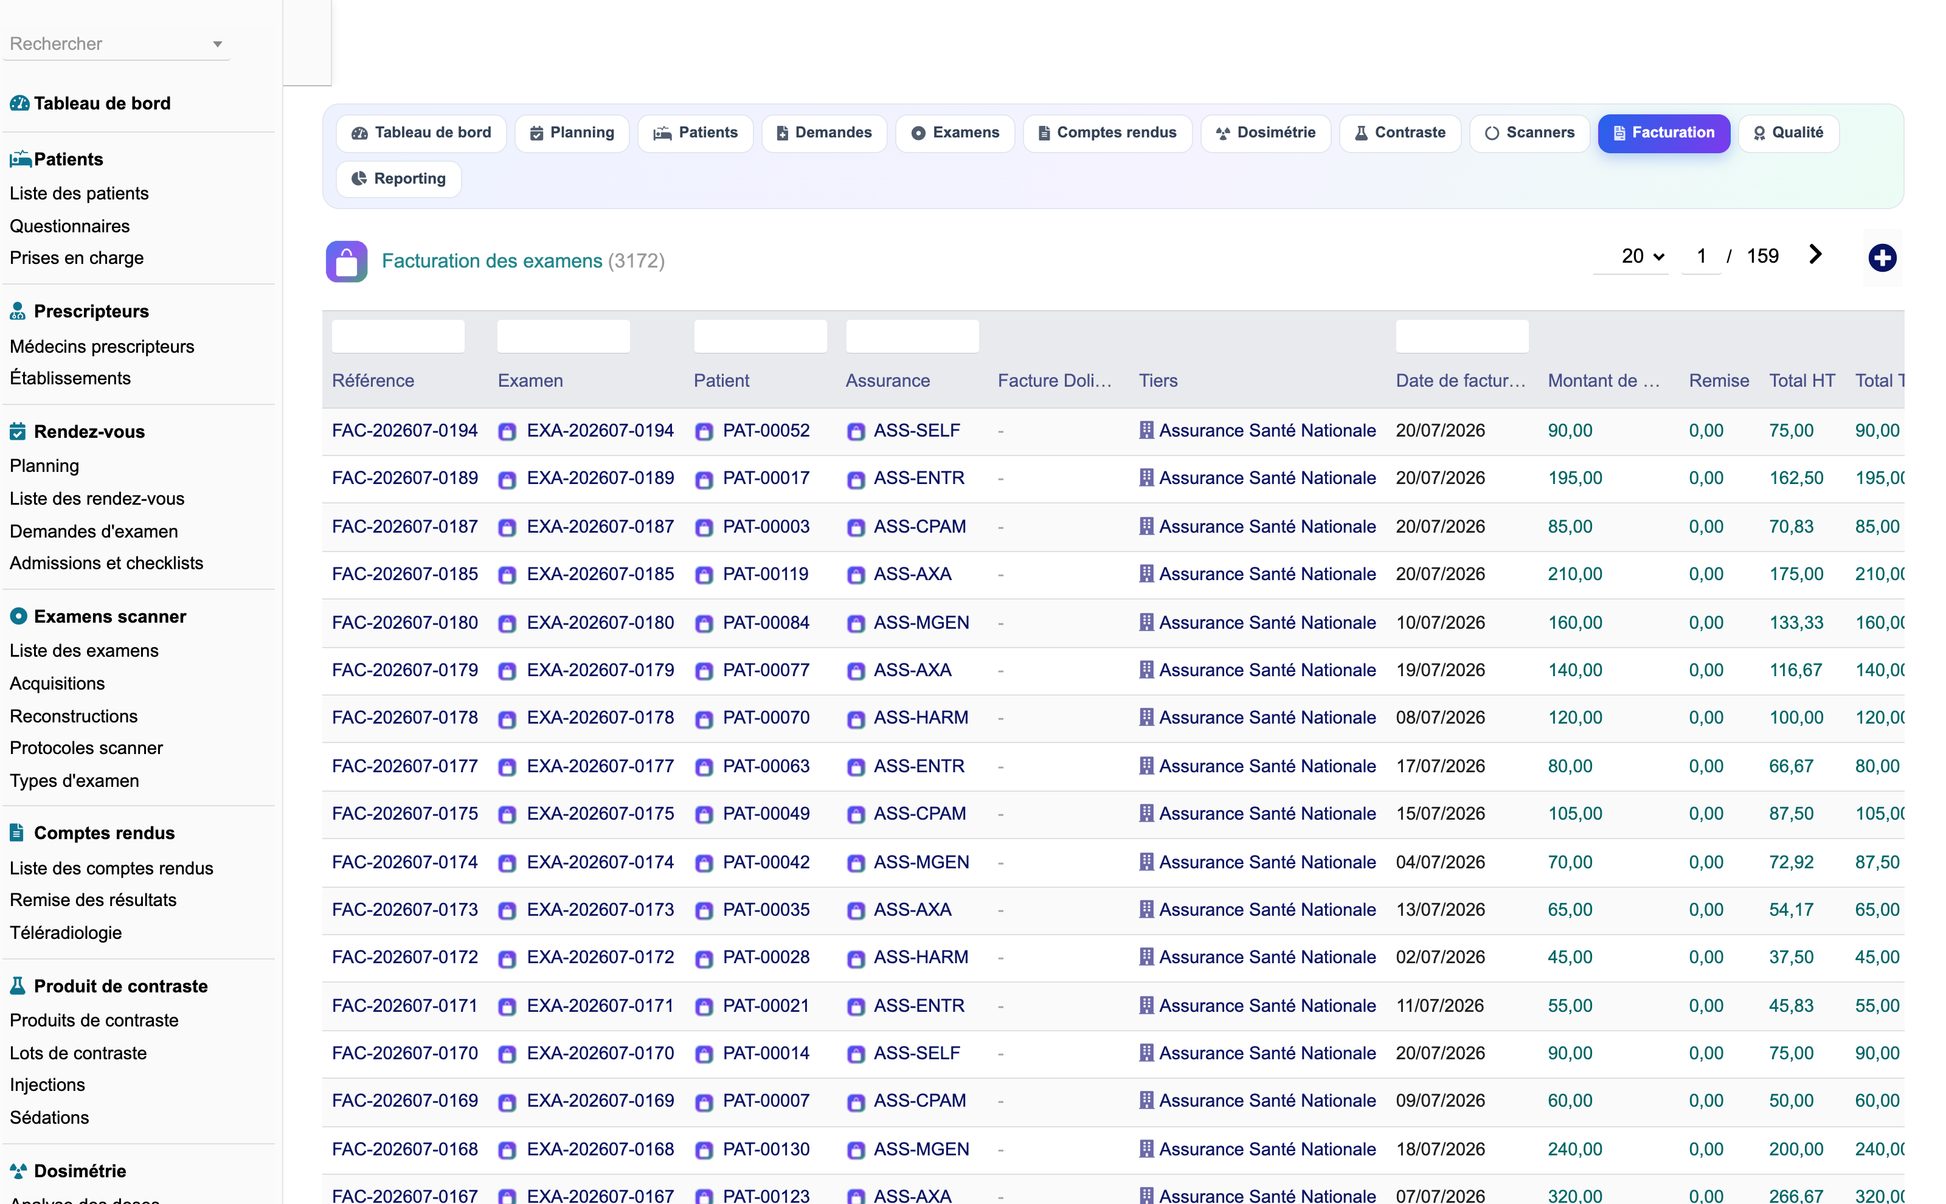
Task: Open the Qualité tab
Action: (x=1788, y=133)
